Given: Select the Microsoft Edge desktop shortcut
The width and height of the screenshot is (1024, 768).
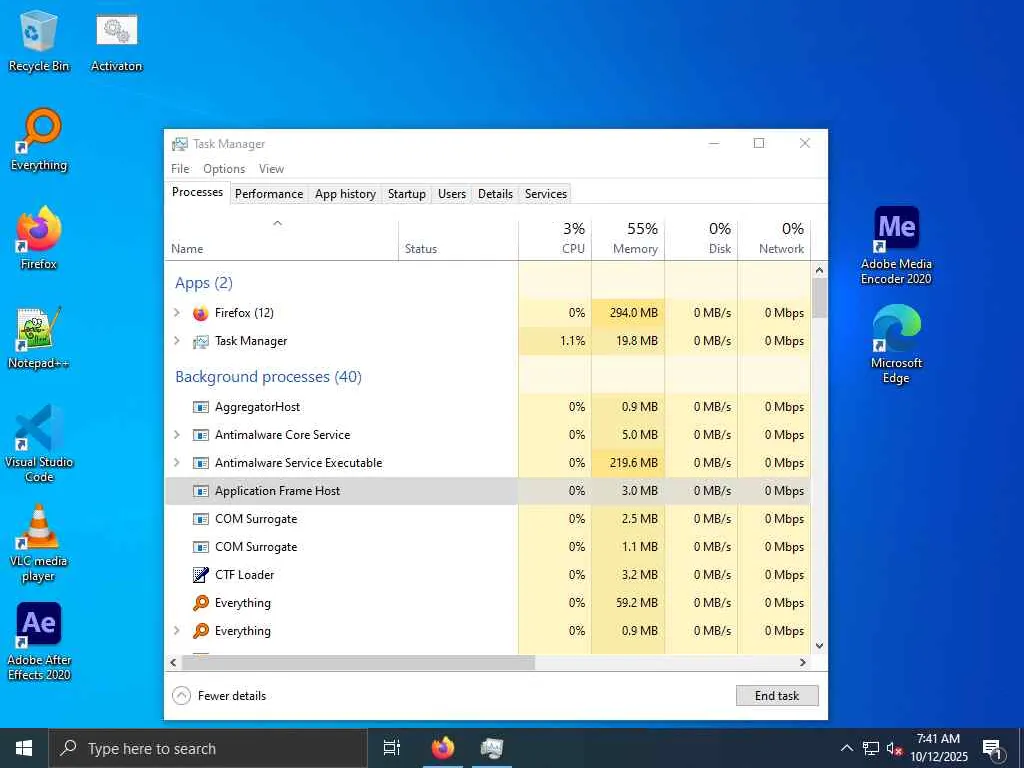Looking at the screenshot, I should 896,345.
